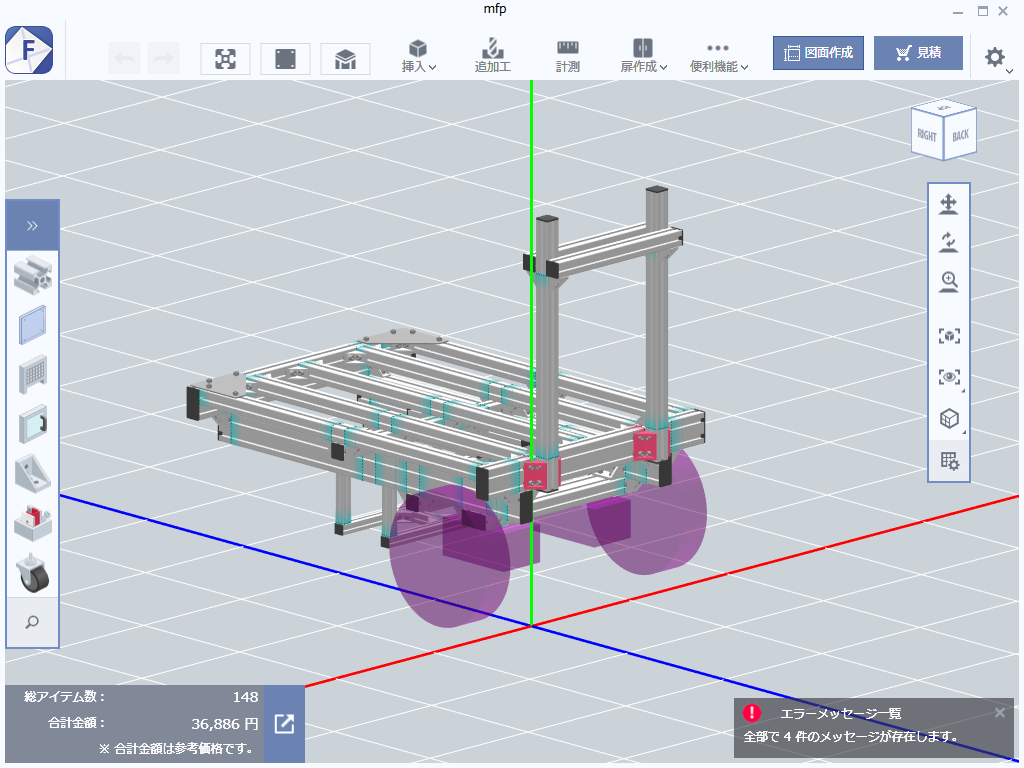Expand the 扉作成 dropdown

[x=643, y=56]
